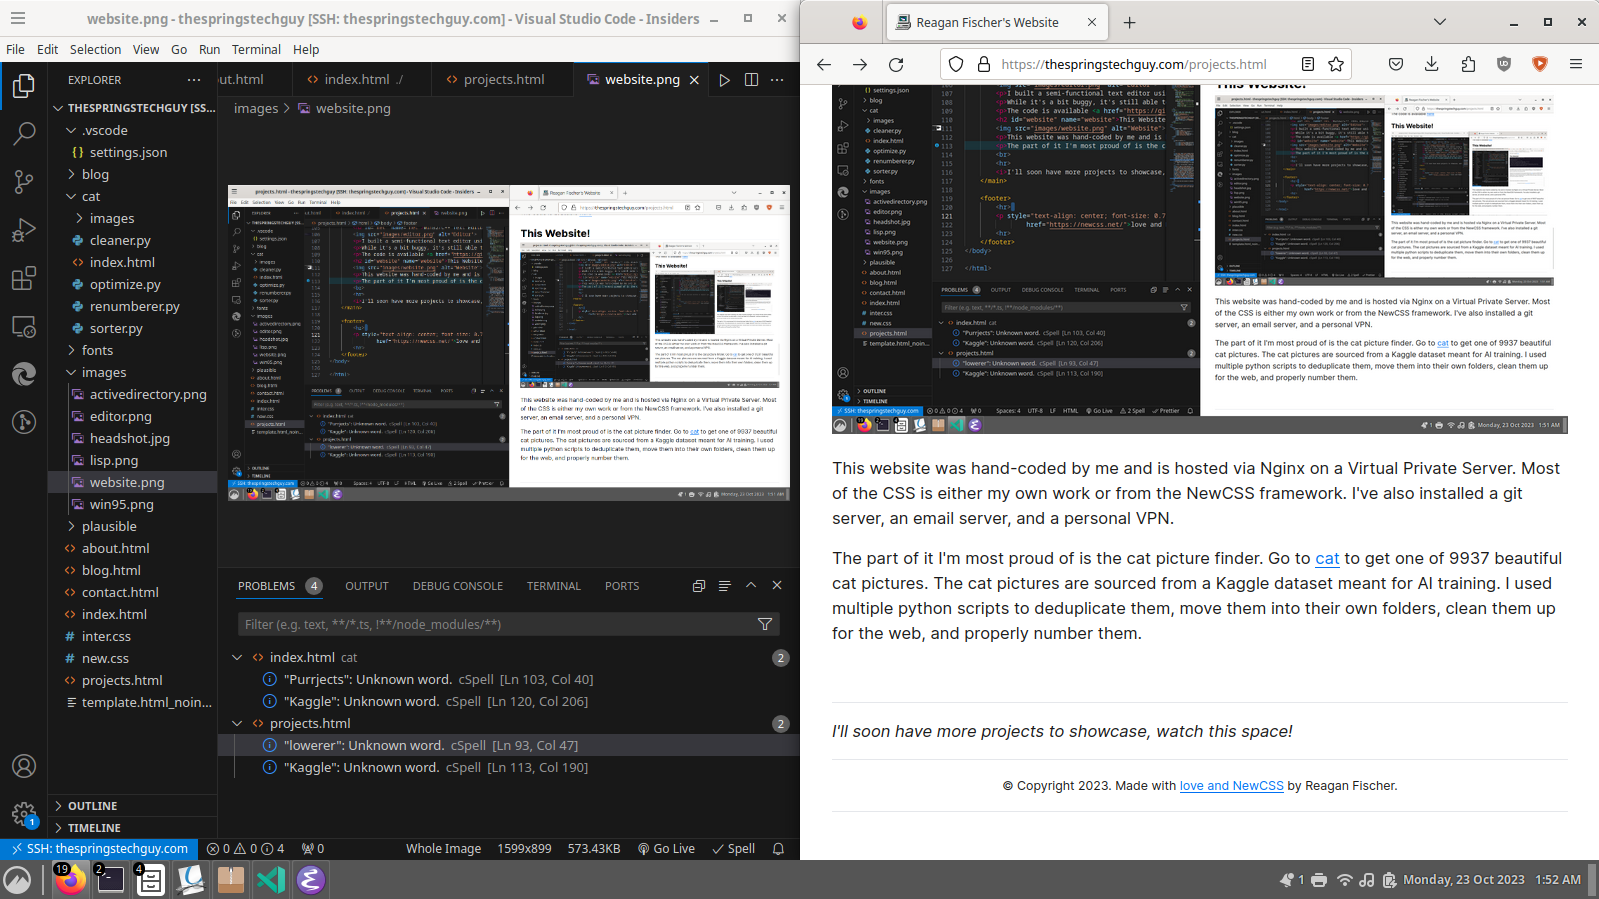
Task: Toggle Spell checker in status bar
Action: tap(733, 849)
